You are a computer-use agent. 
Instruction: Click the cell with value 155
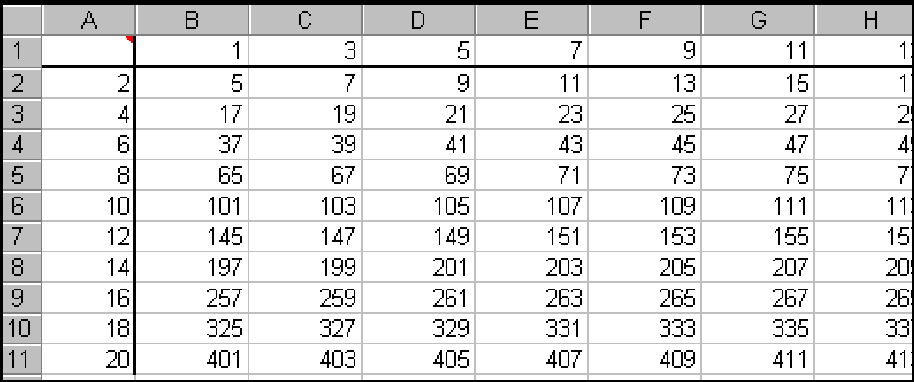[757, 236]
